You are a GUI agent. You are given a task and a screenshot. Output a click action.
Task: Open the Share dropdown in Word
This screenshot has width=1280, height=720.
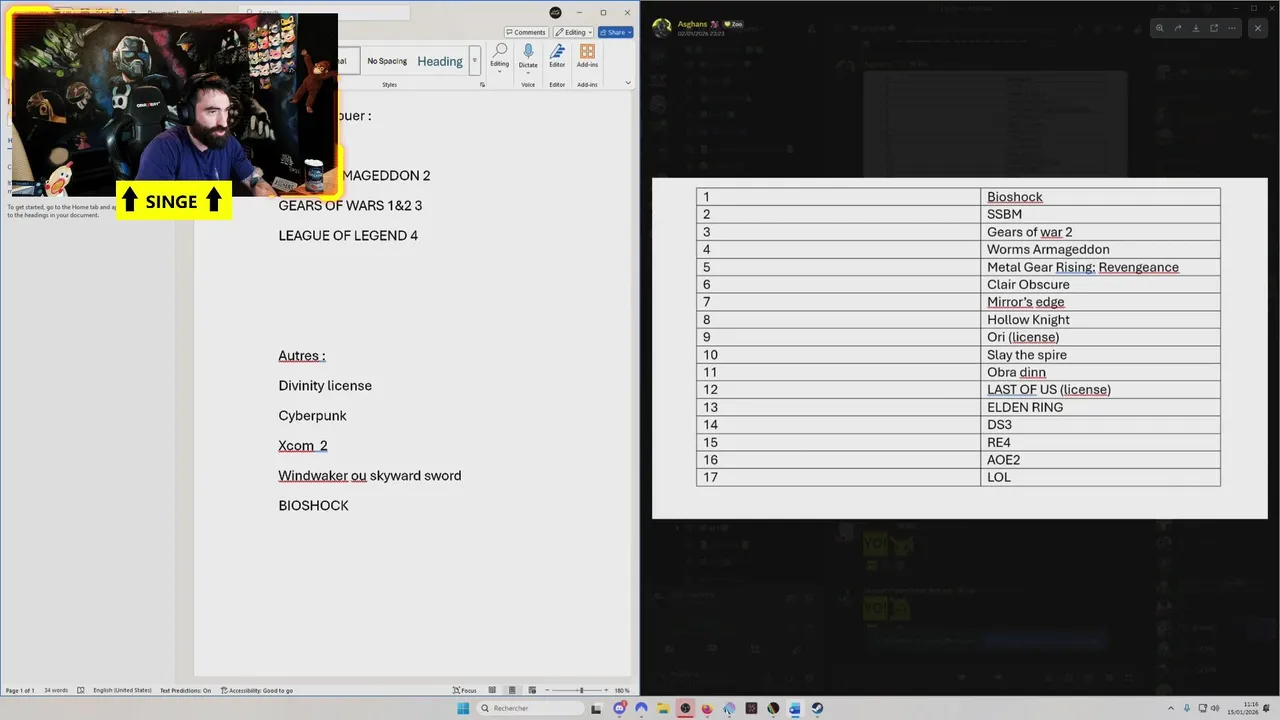tap(616, 32)
